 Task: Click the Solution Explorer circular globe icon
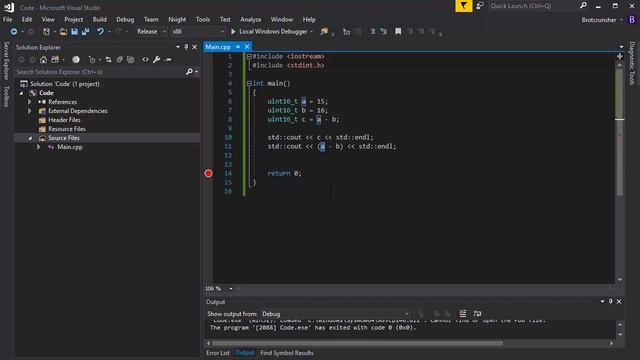click(x=76, y=60)
